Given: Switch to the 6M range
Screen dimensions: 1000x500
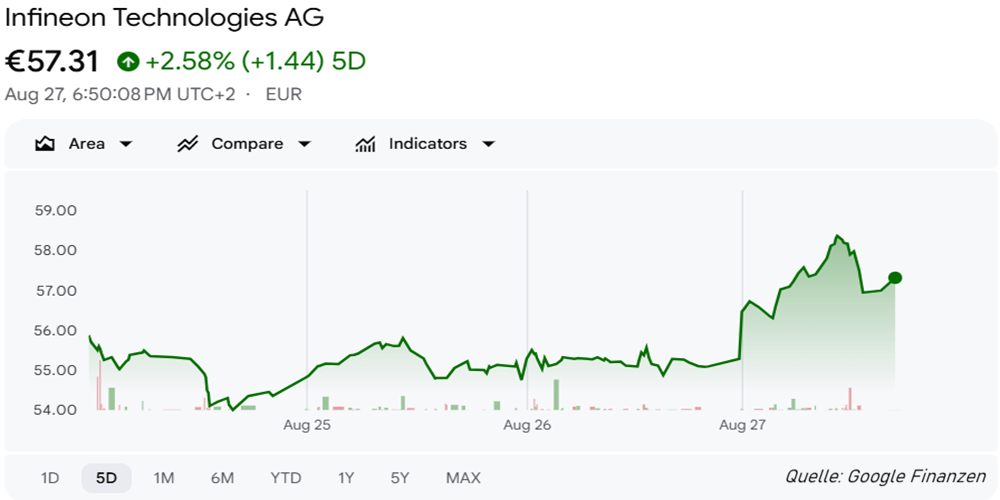Looking at the screenshot, I should [x=223, y=478].
